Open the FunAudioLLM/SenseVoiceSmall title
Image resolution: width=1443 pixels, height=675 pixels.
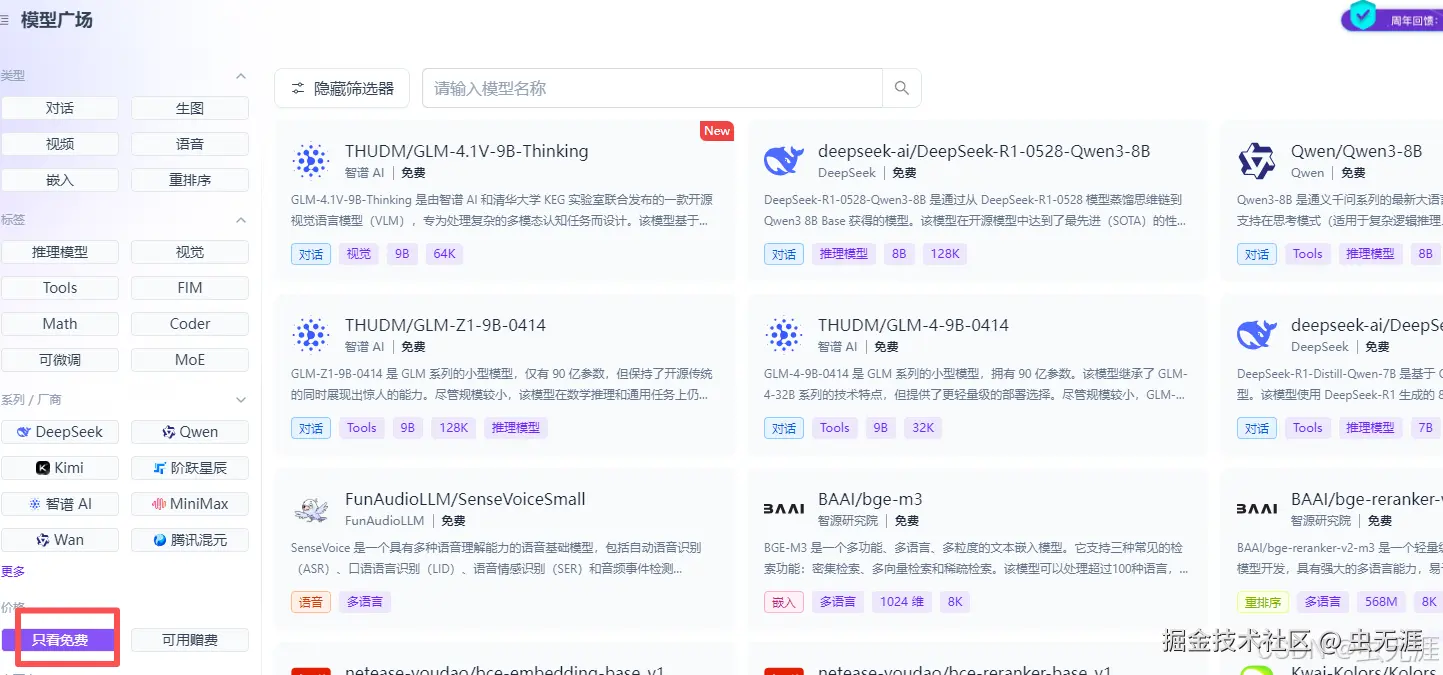tap(465, 499)
